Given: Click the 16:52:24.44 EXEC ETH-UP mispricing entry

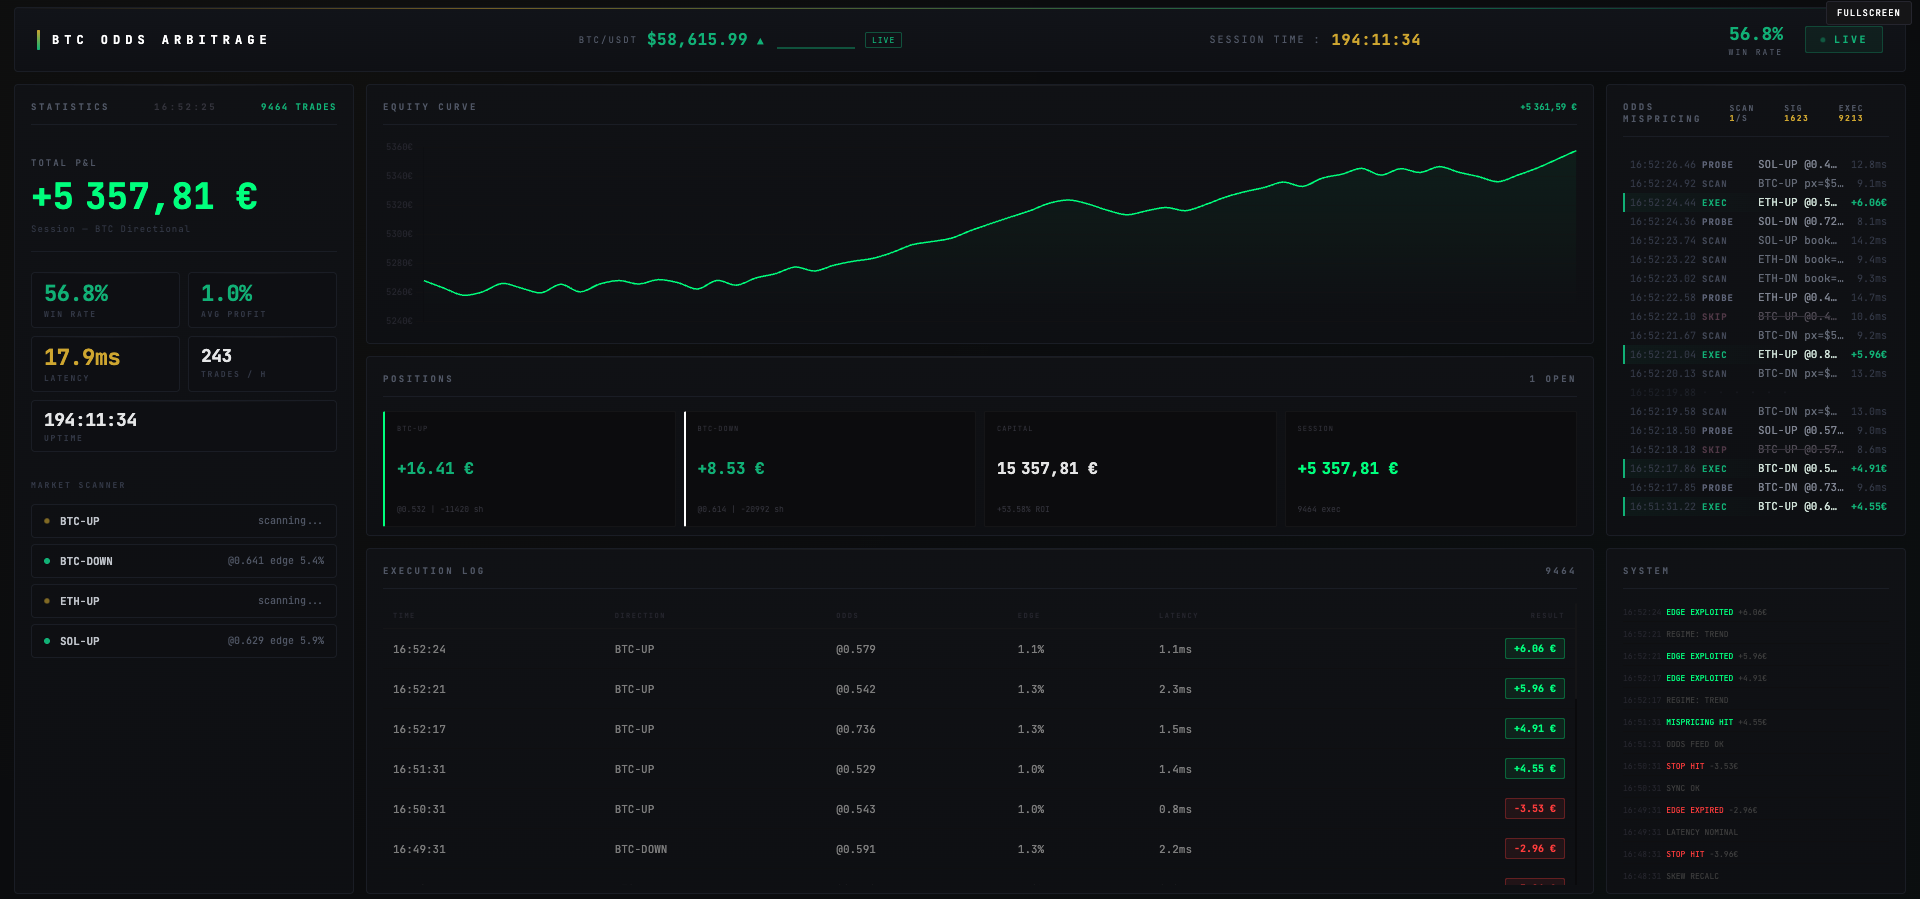Looking at the screenshot, I should click(x=1756, y=203).
